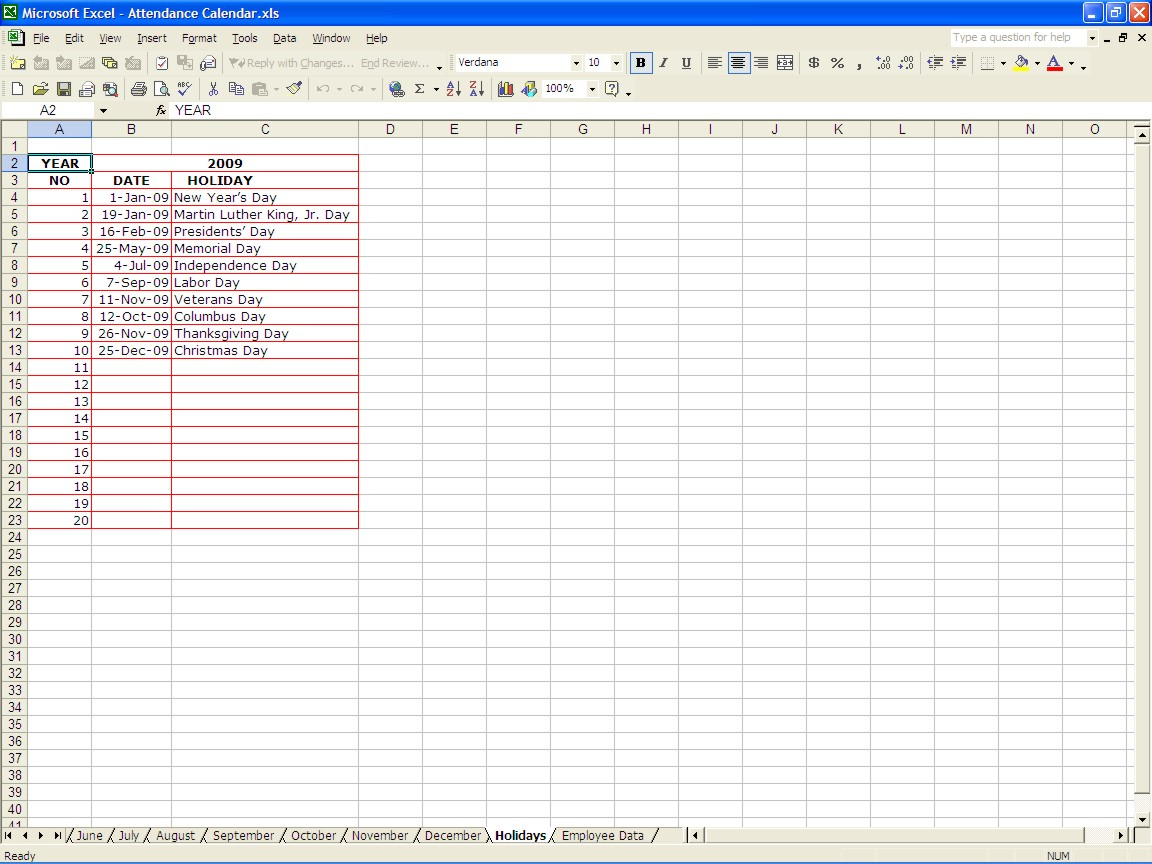Open the Verdana font name dropdown
The height and width of the screenshot is (864, 1152).
576,63
